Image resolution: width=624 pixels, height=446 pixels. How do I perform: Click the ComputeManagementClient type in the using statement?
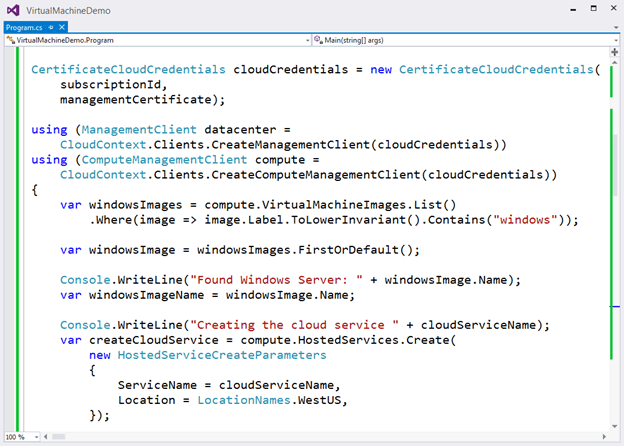tap(164, 160)
